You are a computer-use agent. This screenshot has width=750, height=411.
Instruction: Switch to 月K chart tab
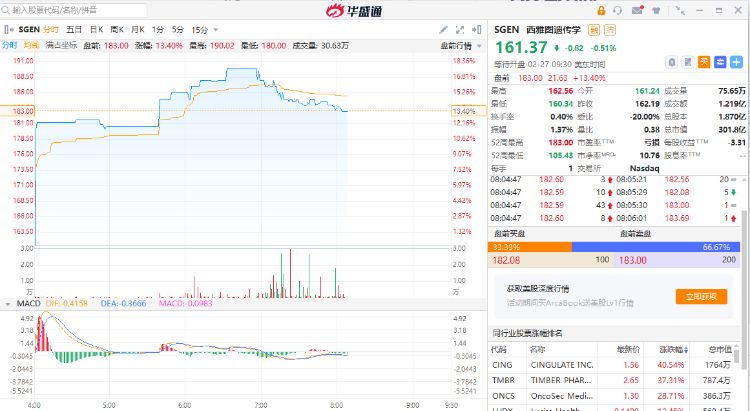coord(138,30)
